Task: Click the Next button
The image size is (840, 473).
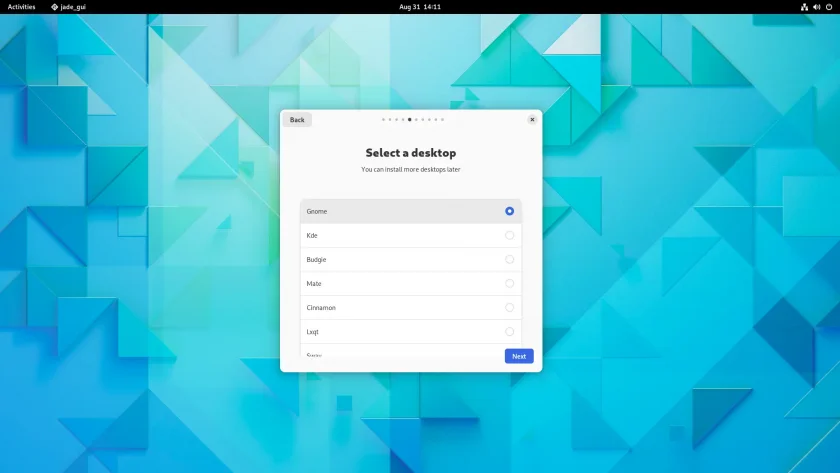Action: click(x=519, y=356)
